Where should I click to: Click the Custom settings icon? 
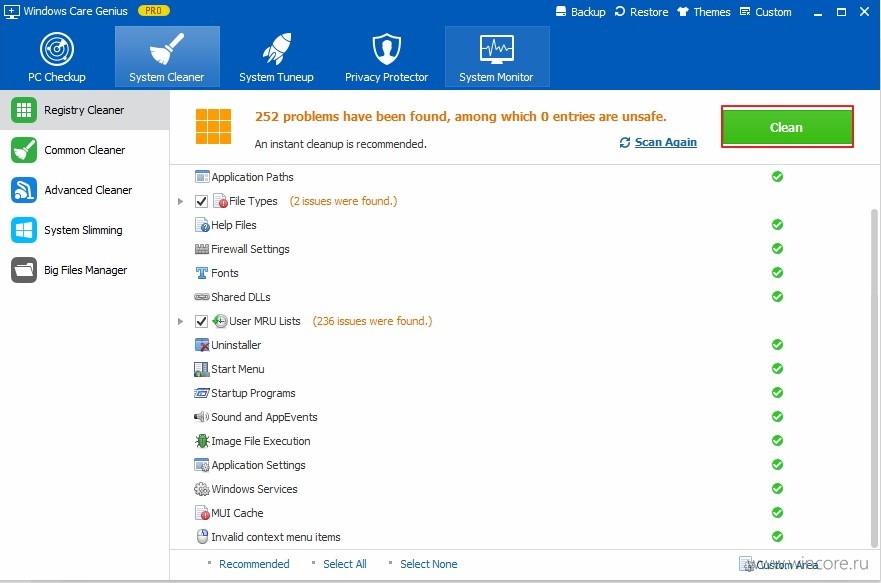pyautogui.click(x=745, y=11)
